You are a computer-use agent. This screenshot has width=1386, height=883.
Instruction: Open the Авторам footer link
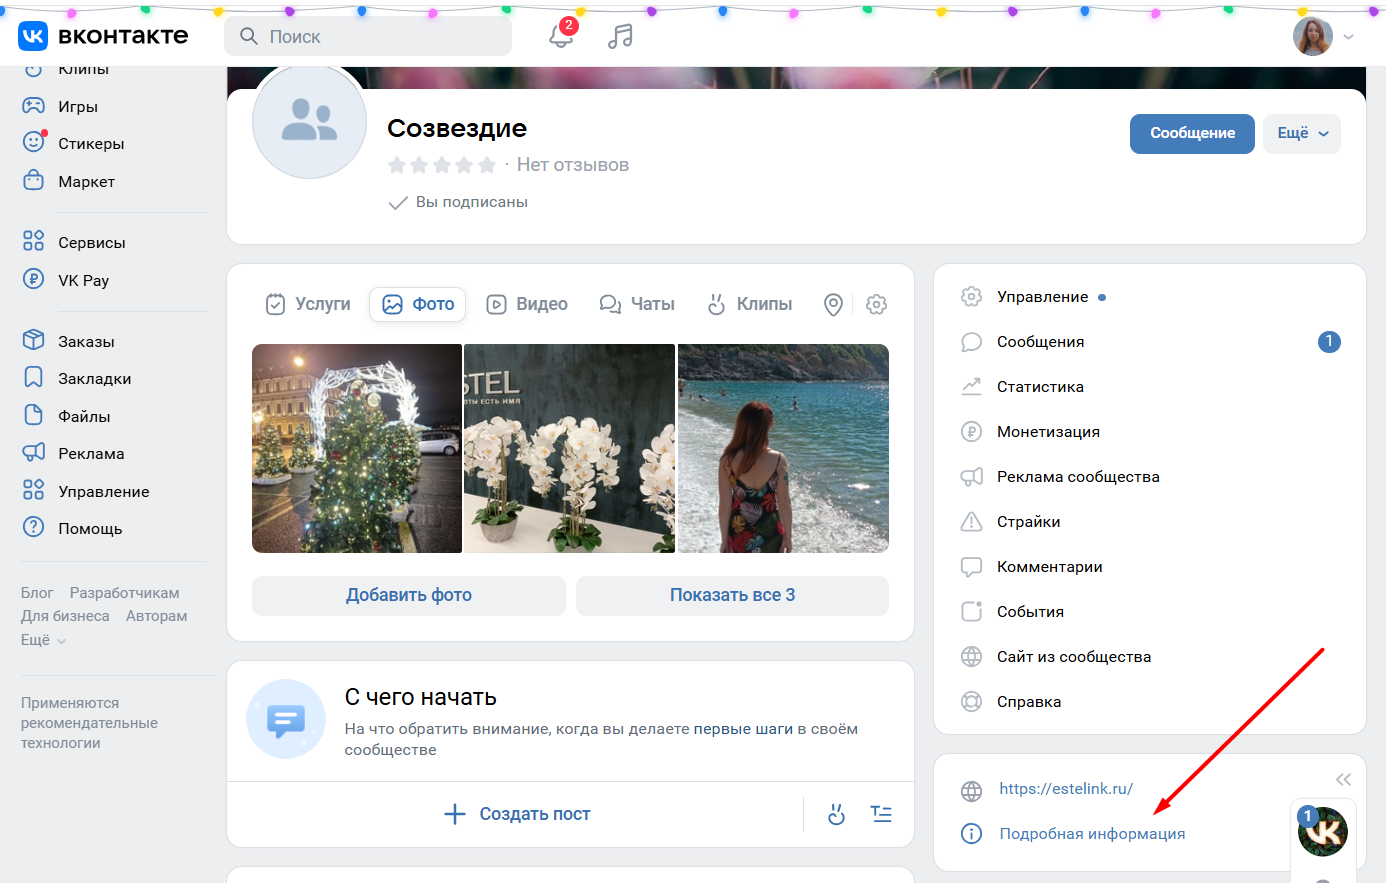coord(157,616)
